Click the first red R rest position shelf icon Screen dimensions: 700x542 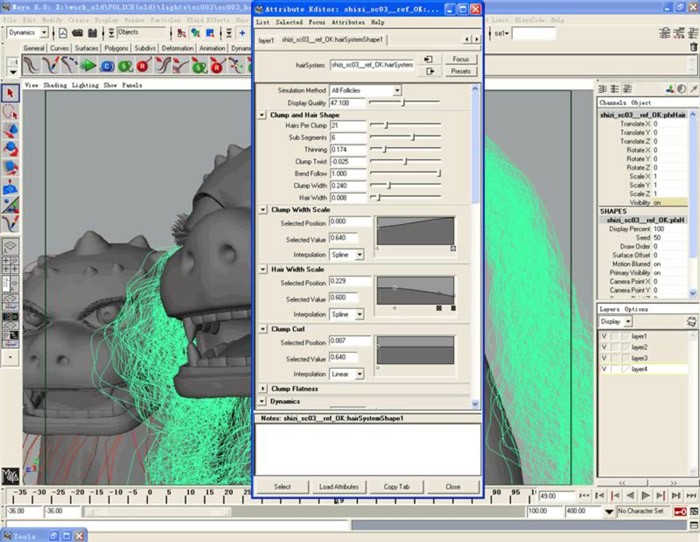pyautogui.click(x=143, y=66)
